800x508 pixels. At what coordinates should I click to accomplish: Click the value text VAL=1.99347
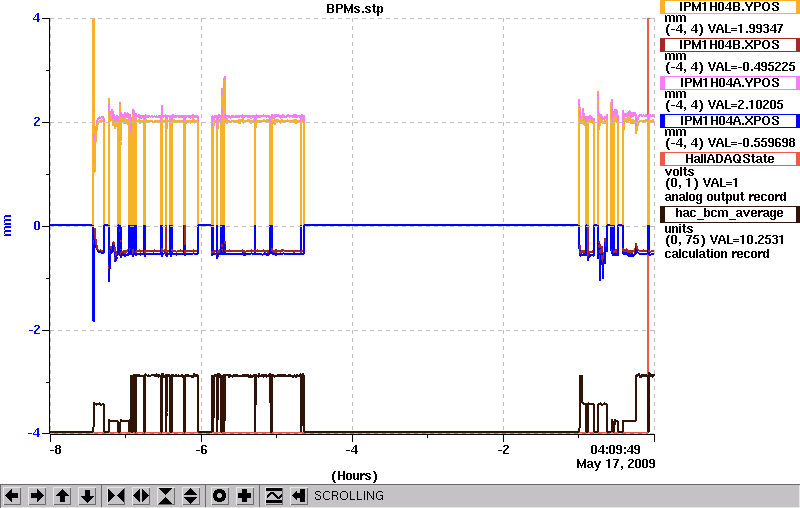coord(745,29)
